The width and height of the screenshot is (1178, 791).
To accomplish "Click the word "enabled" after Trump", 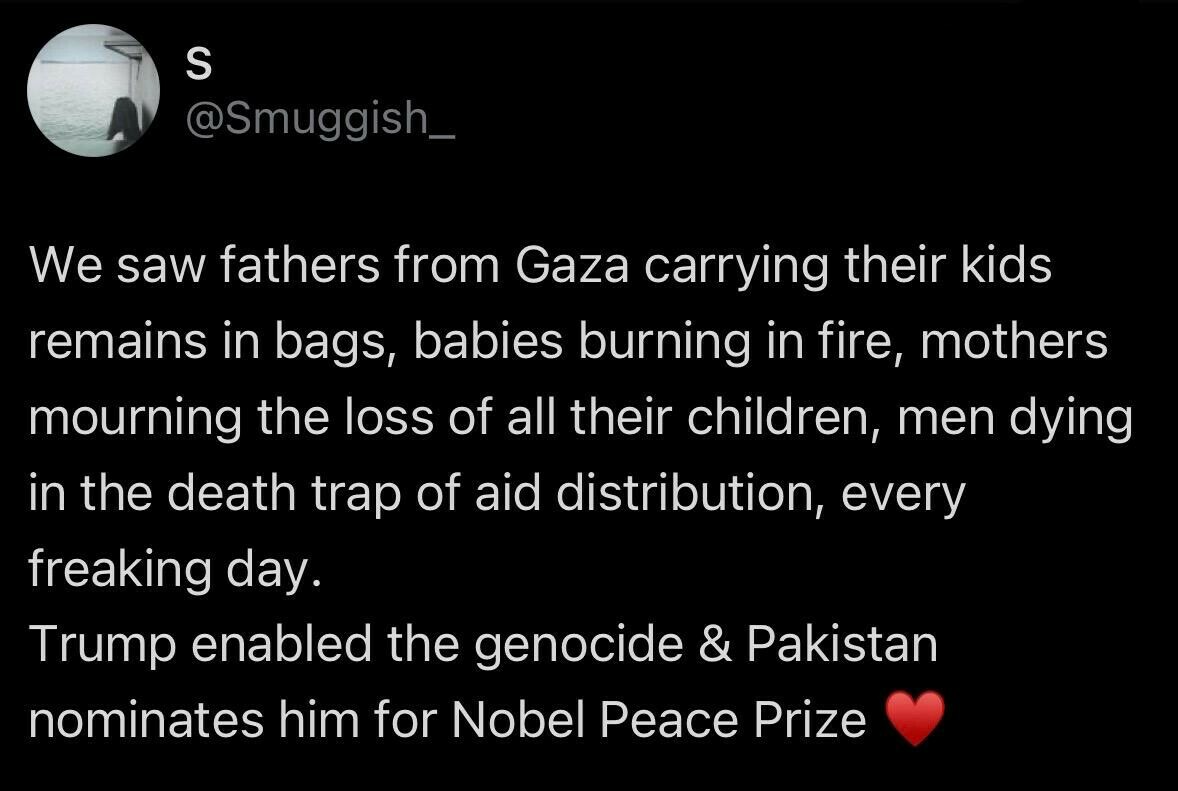I will pos(282,644).
